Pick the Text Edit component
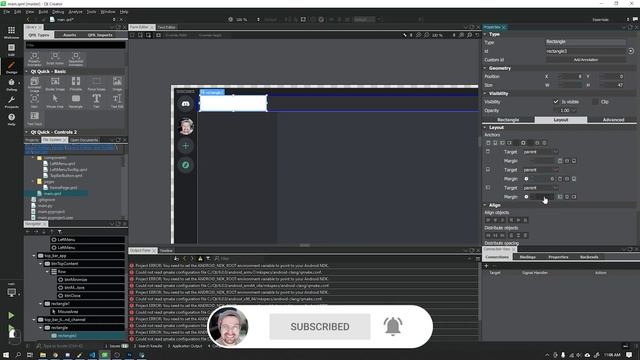Viewport: 640px width, 360px height. [117, 101]
